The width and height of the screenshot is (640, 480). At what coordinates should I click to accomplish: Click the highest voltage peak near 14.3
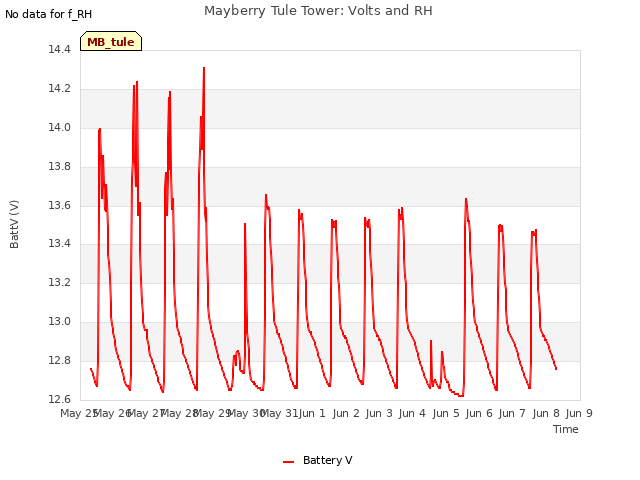click(204, 68)
